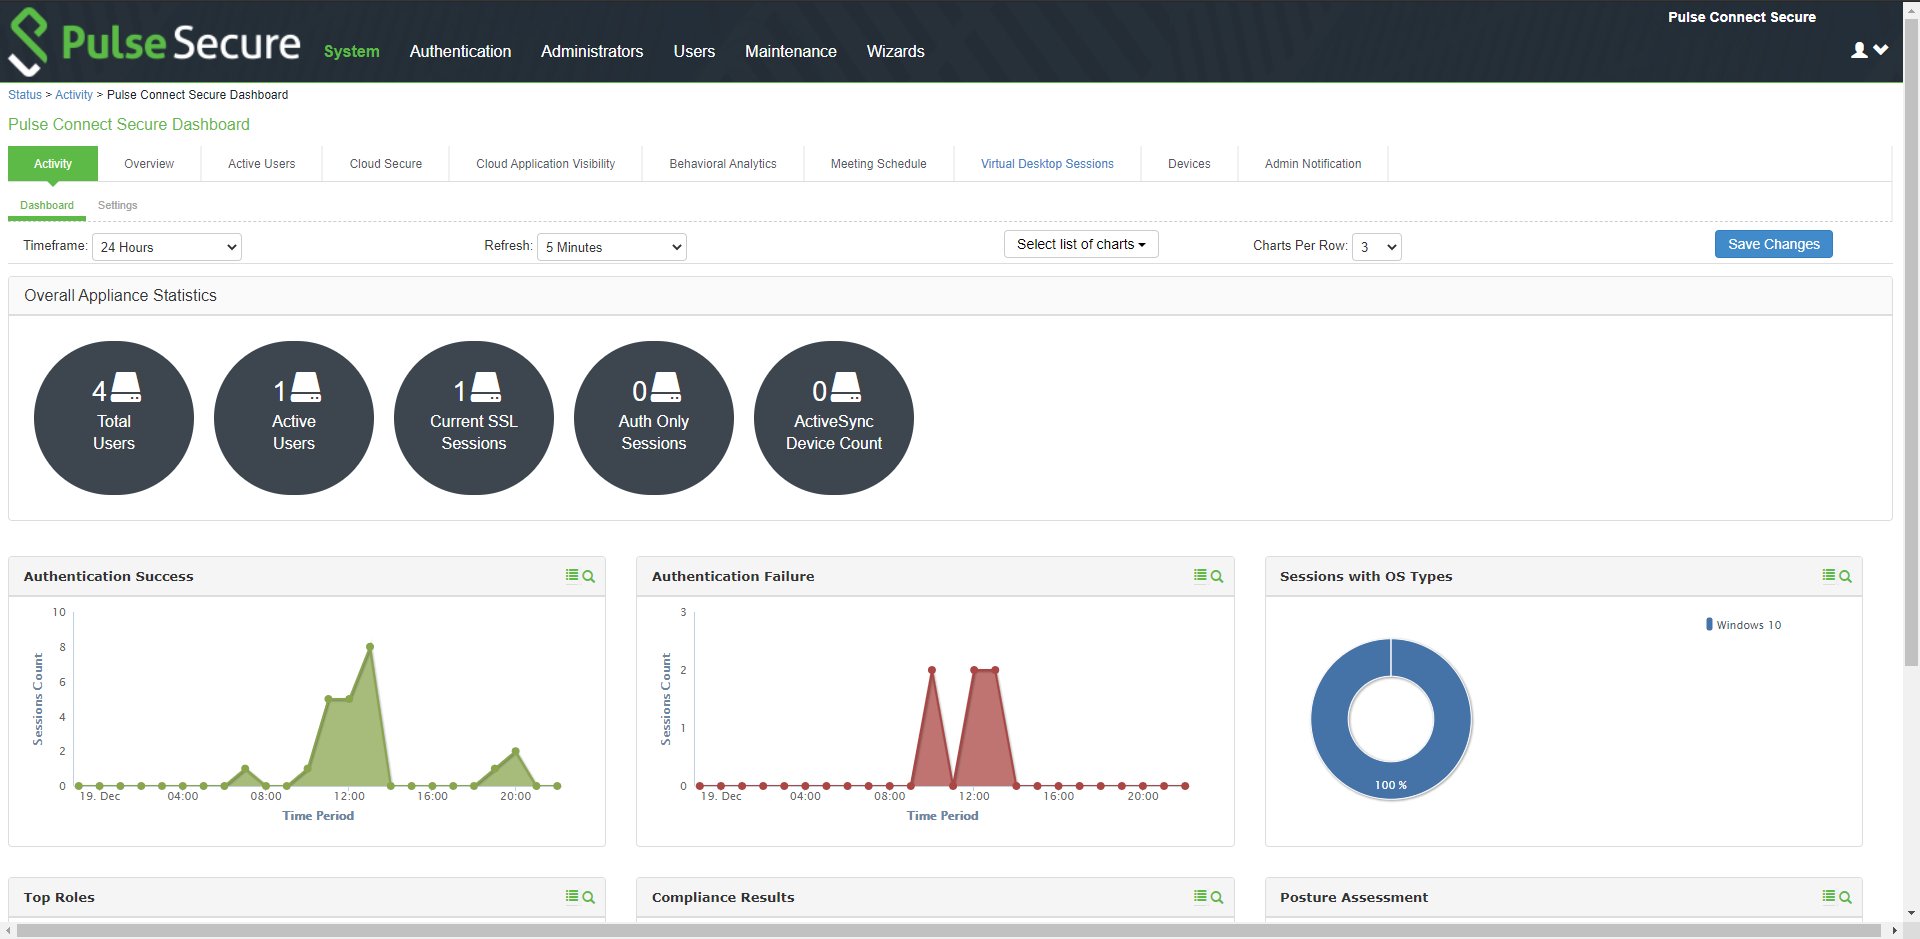Open the Authentication menu
Screen dimensions: 1920x939
pyautogui.click(x=460, y=51)
